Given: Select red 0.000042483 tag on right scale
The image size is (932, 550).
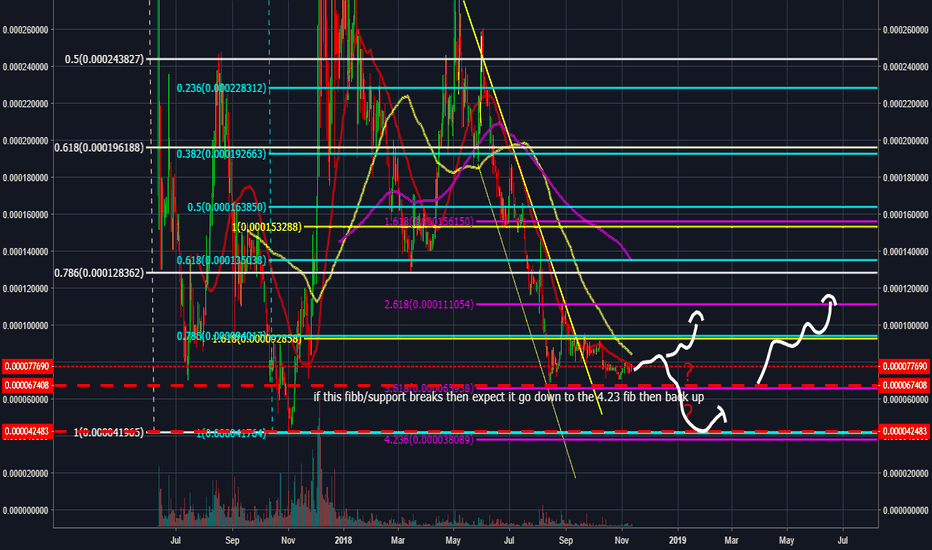Looking at the screenshot, I should click(x=904, y=431).
